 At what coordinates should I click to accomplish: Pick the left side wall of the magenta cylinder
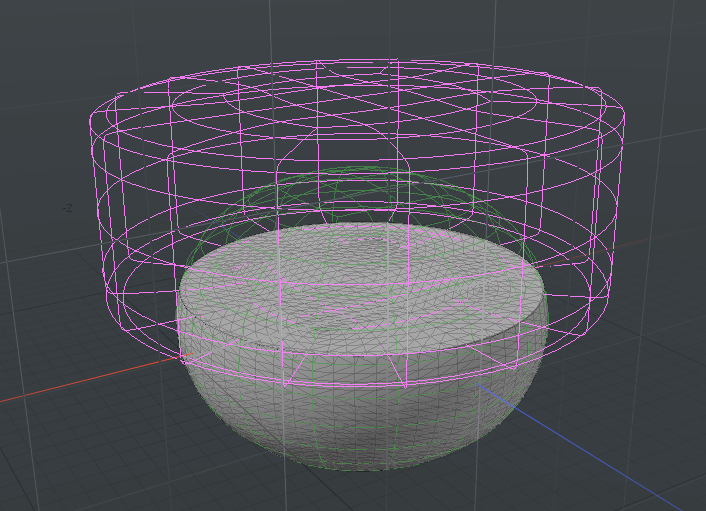coord(102,220)
